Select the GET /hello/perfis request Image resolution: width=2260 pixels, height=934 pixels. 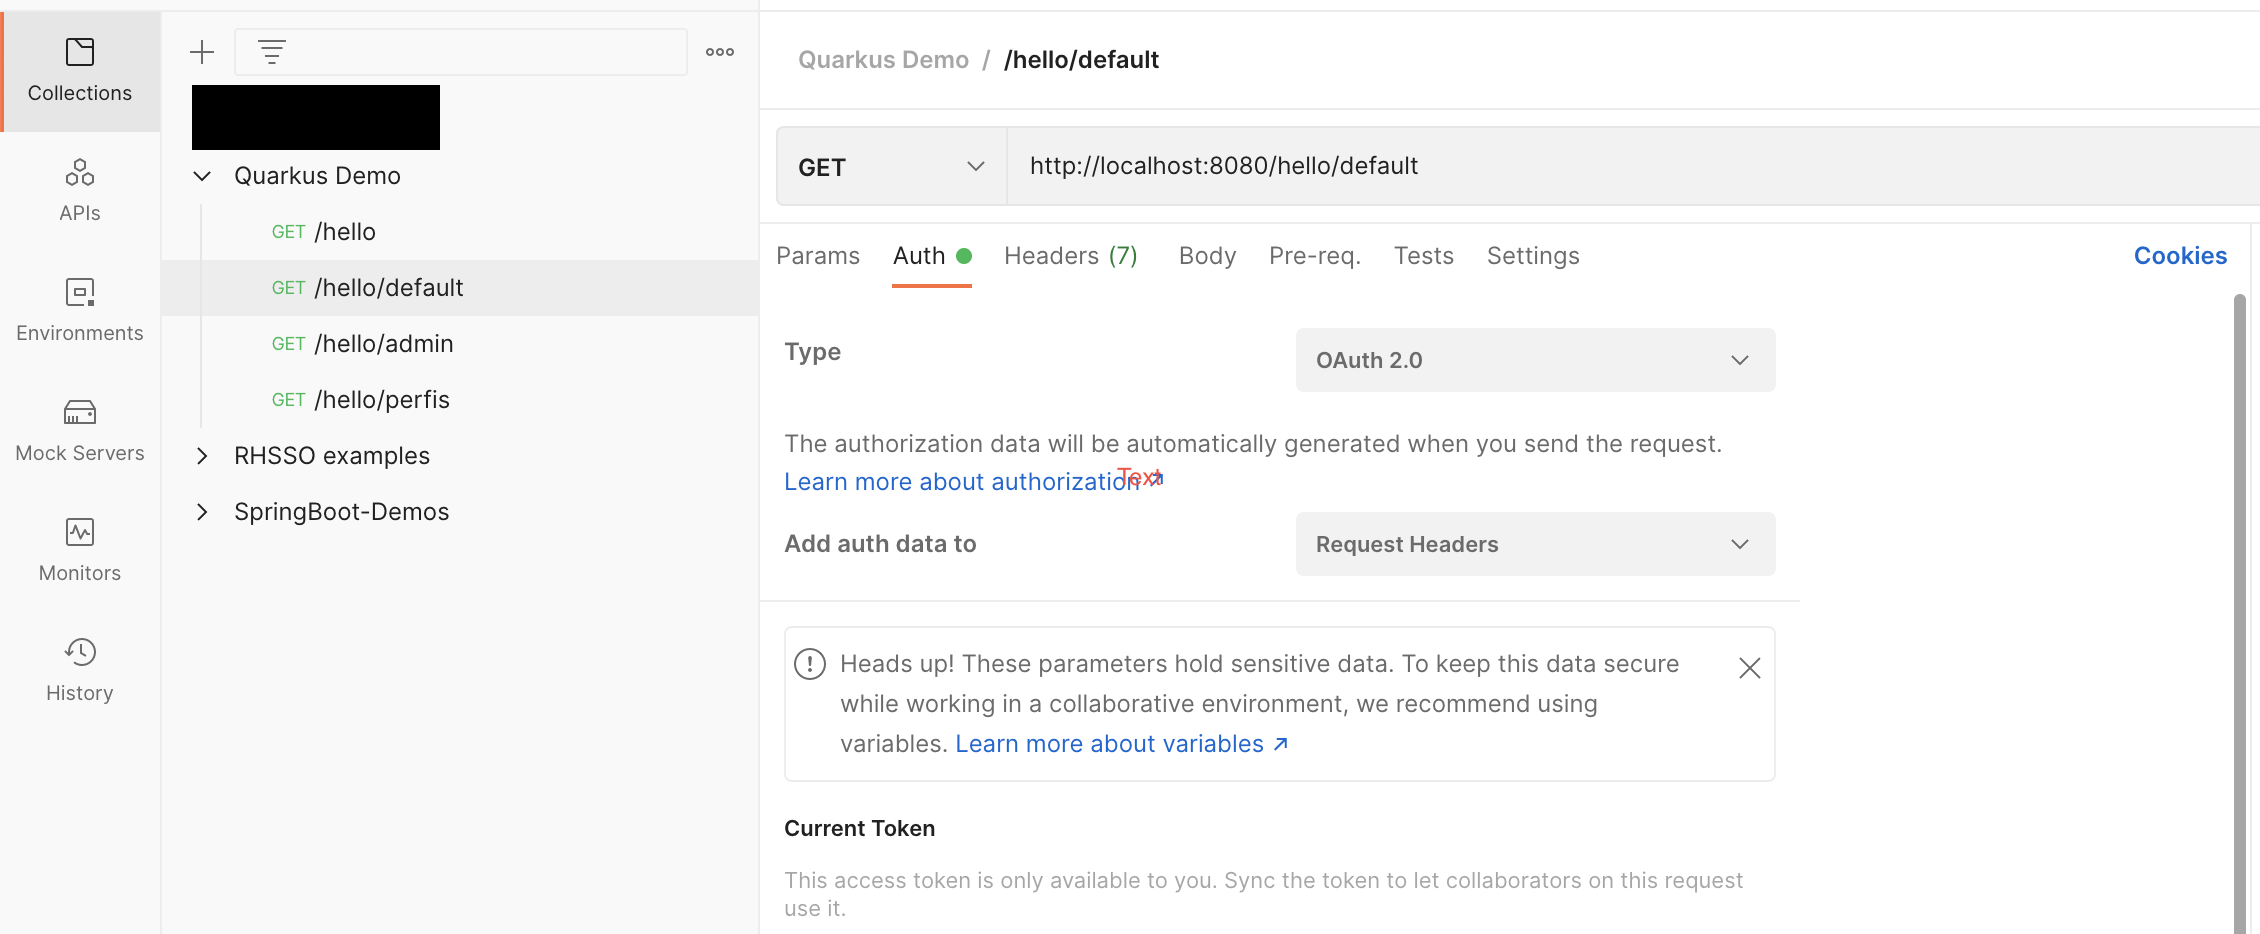[x=460, y=400]
